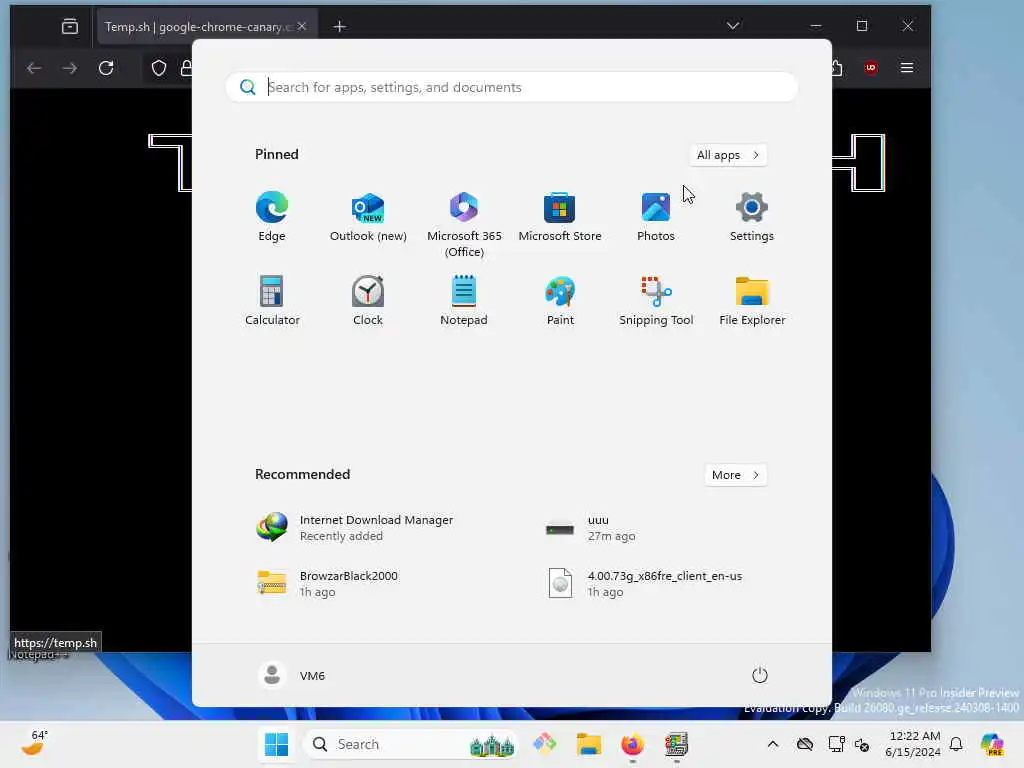Click the taskbar Search box

[x=410, y=744]
